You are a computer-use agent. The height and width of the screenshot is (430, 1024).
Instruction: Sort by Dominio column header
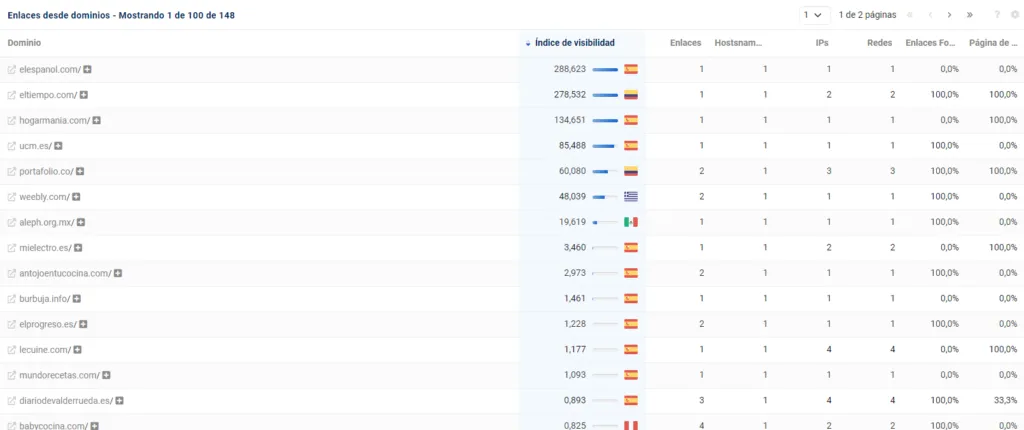click(24, 43)
